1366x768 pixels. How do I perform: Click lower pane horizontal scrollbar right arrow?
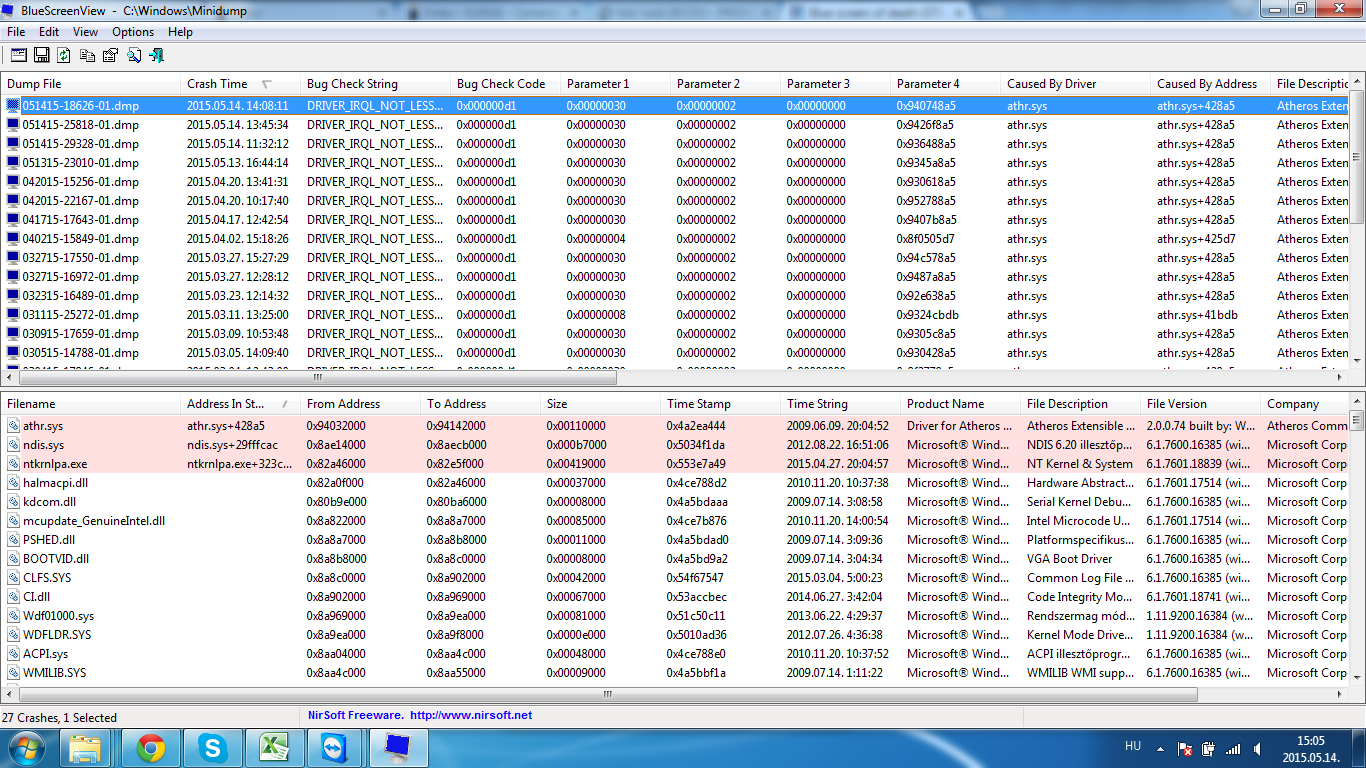click(x=1341, y=694)
